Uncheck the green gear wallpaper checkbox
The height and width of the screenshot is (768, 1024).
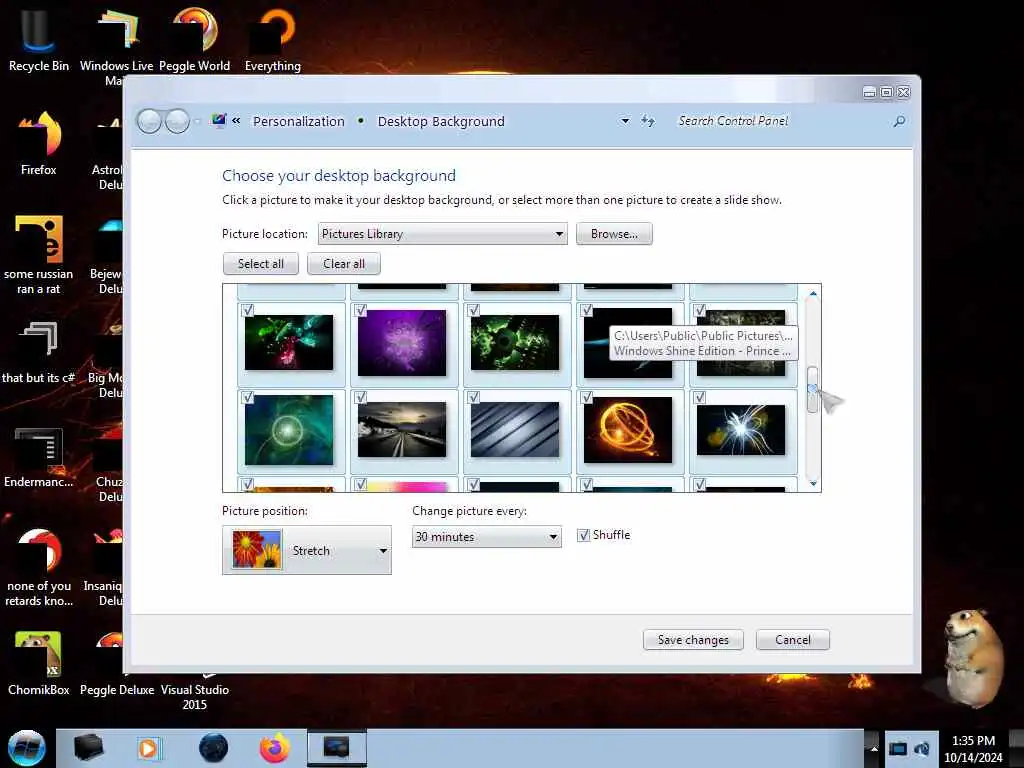(x=473, y=310)
